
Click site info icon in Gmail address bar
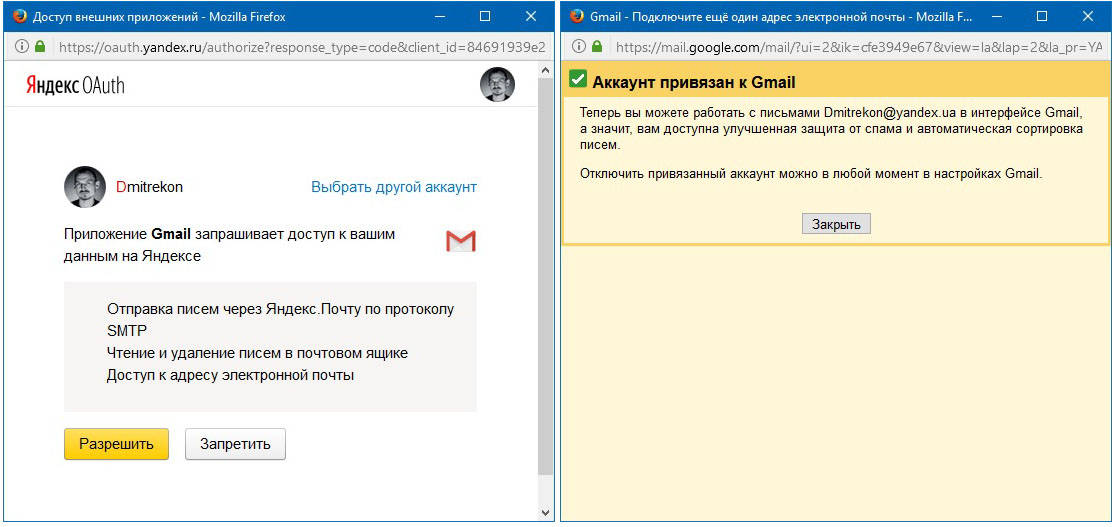coord(579,46)
